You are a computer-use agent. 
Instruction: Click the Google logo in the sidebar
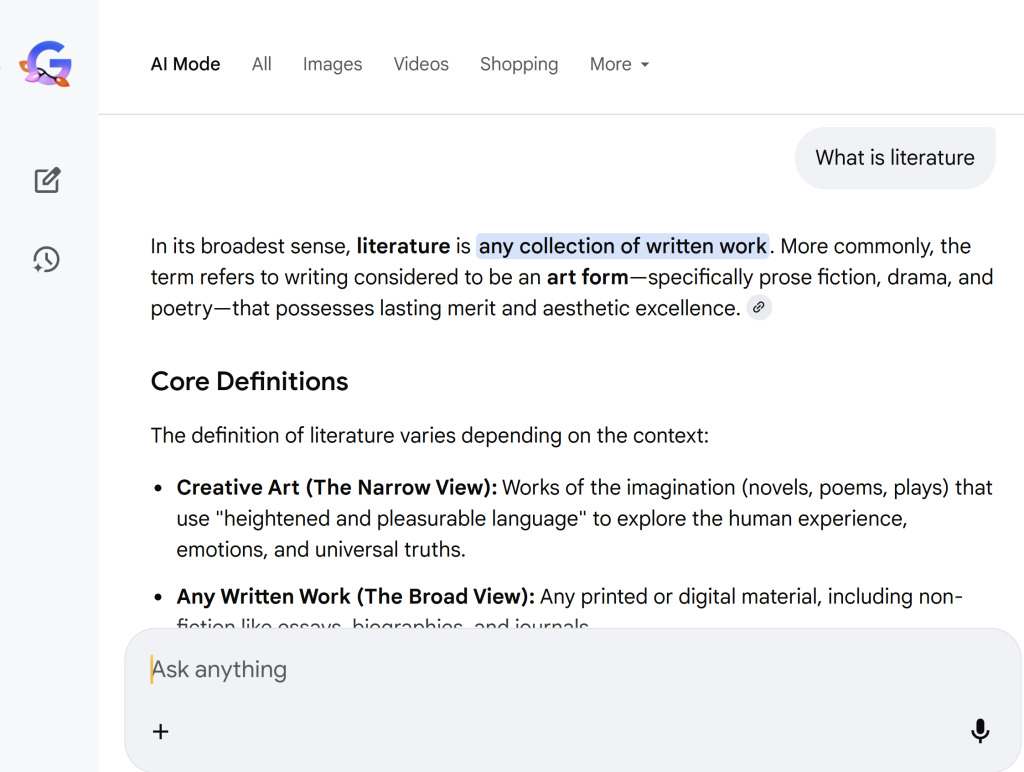[x=48, y=65]
